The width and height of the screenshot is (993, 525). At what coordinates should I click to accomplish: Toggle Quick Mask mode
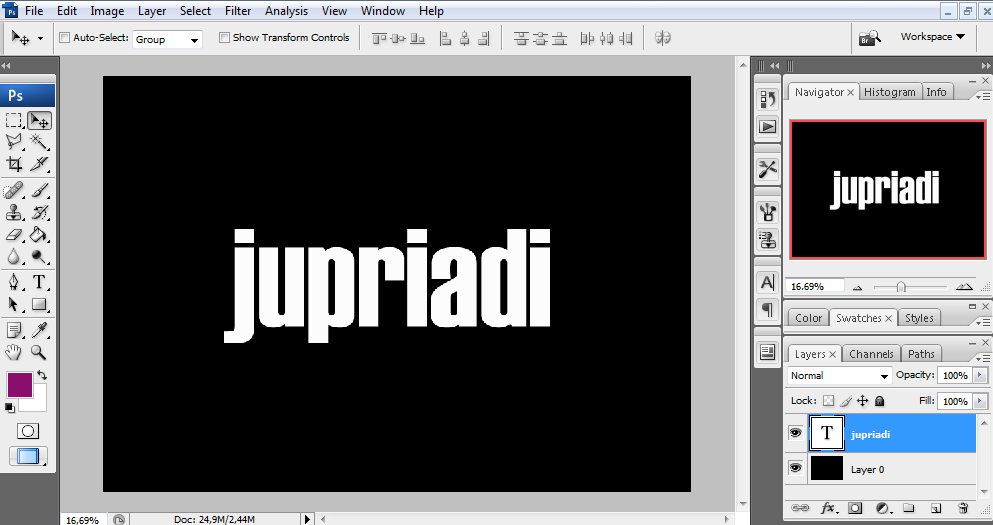click(27, 431)
